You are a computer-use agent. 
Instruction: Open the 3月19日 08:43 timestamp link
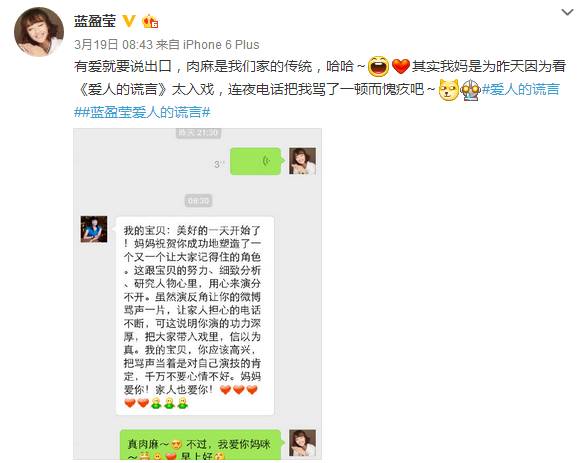tap(113, 45)
